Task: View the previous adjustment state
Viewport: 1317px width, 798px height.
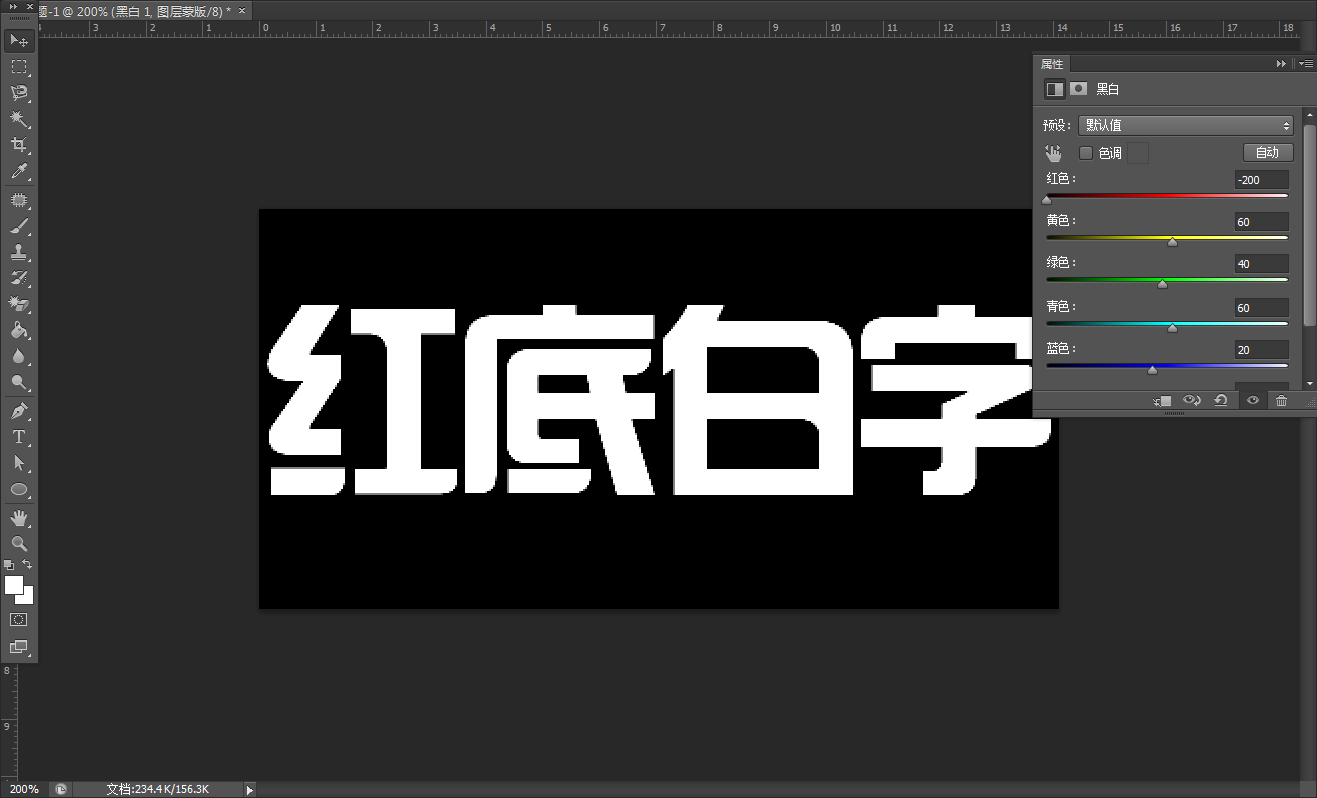Action: pos(1191,400)
